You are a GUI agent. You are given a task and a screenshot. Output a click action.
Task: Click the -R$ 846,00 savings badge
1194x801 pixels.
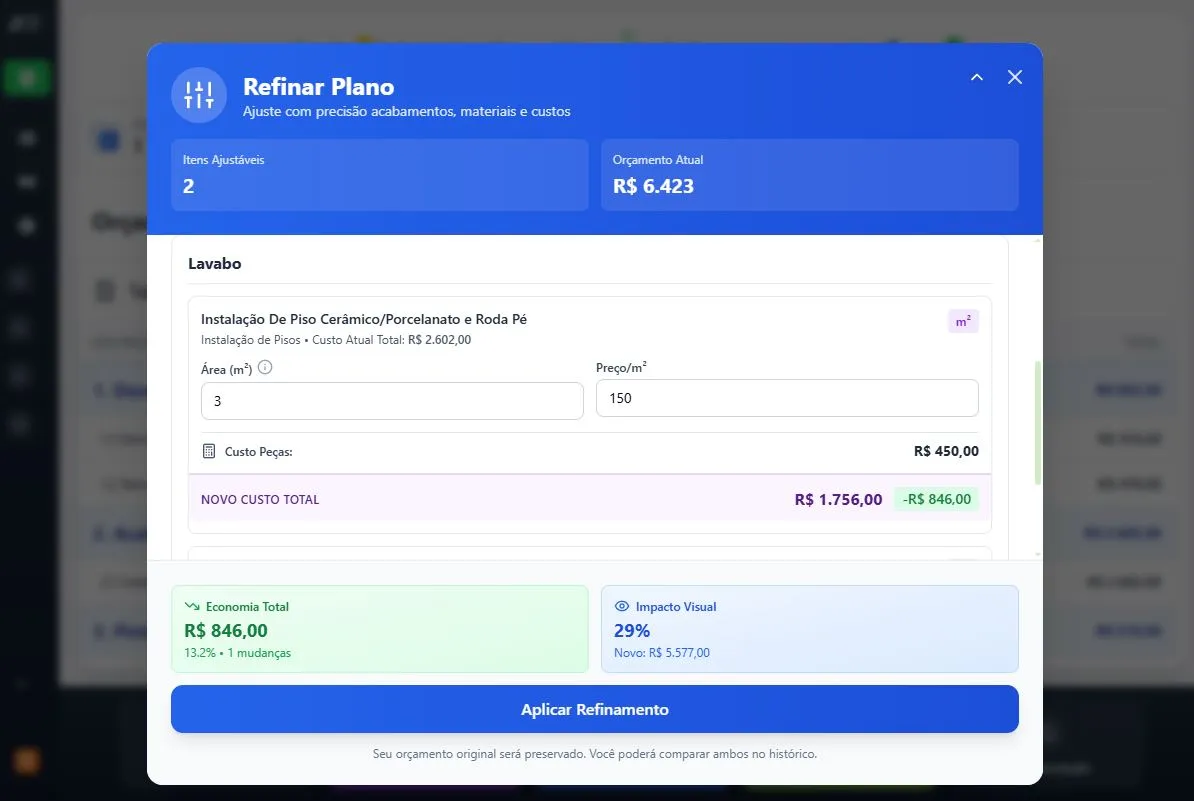pos(936,498)
